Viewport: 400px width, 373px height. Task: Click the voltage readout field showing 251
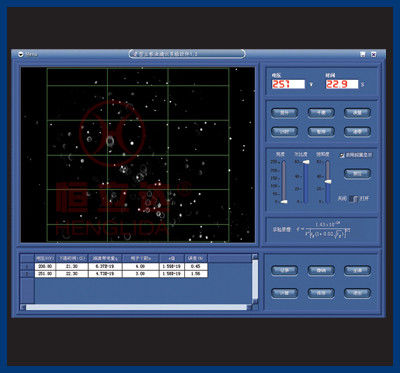click(x=288, y=84)
